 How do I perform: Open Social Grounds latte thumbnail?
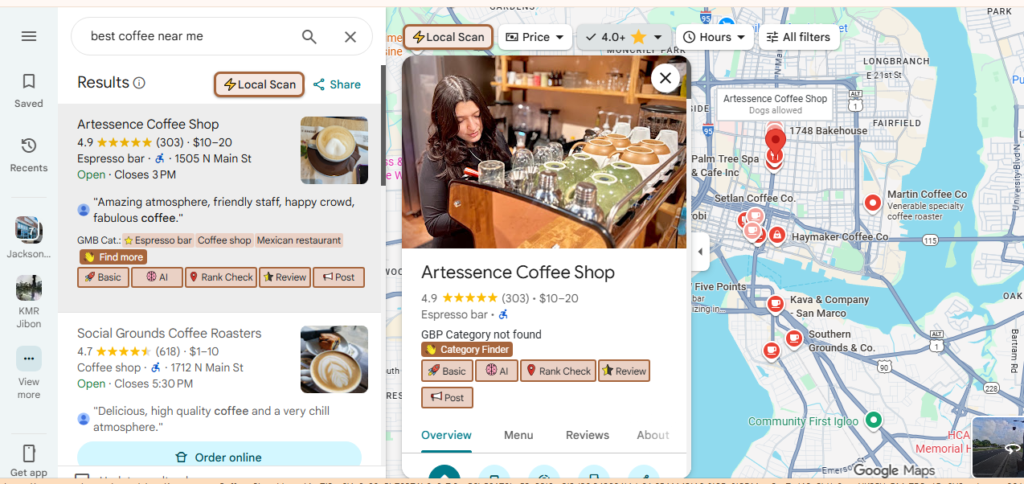point(334,359)
